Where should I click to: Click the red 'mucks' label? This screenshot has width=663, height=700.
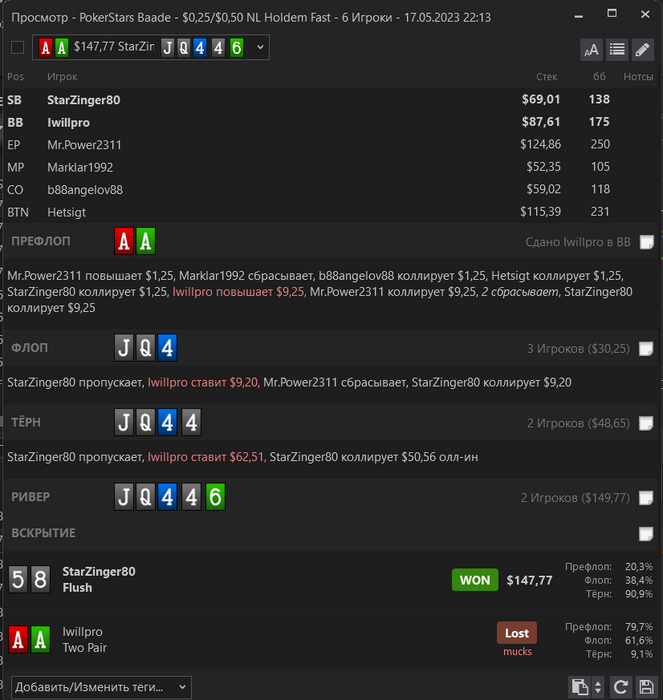tap(517, 652)
